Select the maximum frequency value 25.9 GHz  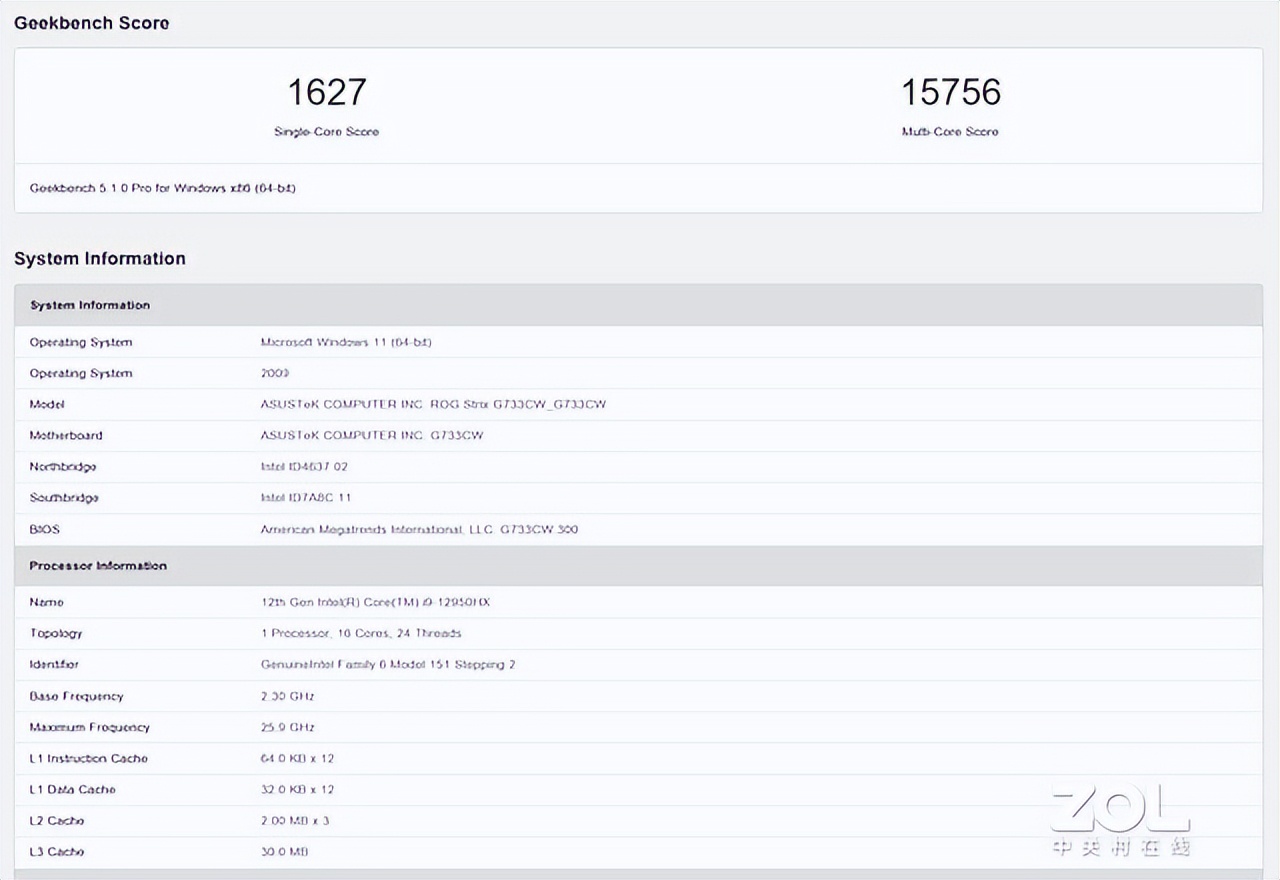pos(288,727)
